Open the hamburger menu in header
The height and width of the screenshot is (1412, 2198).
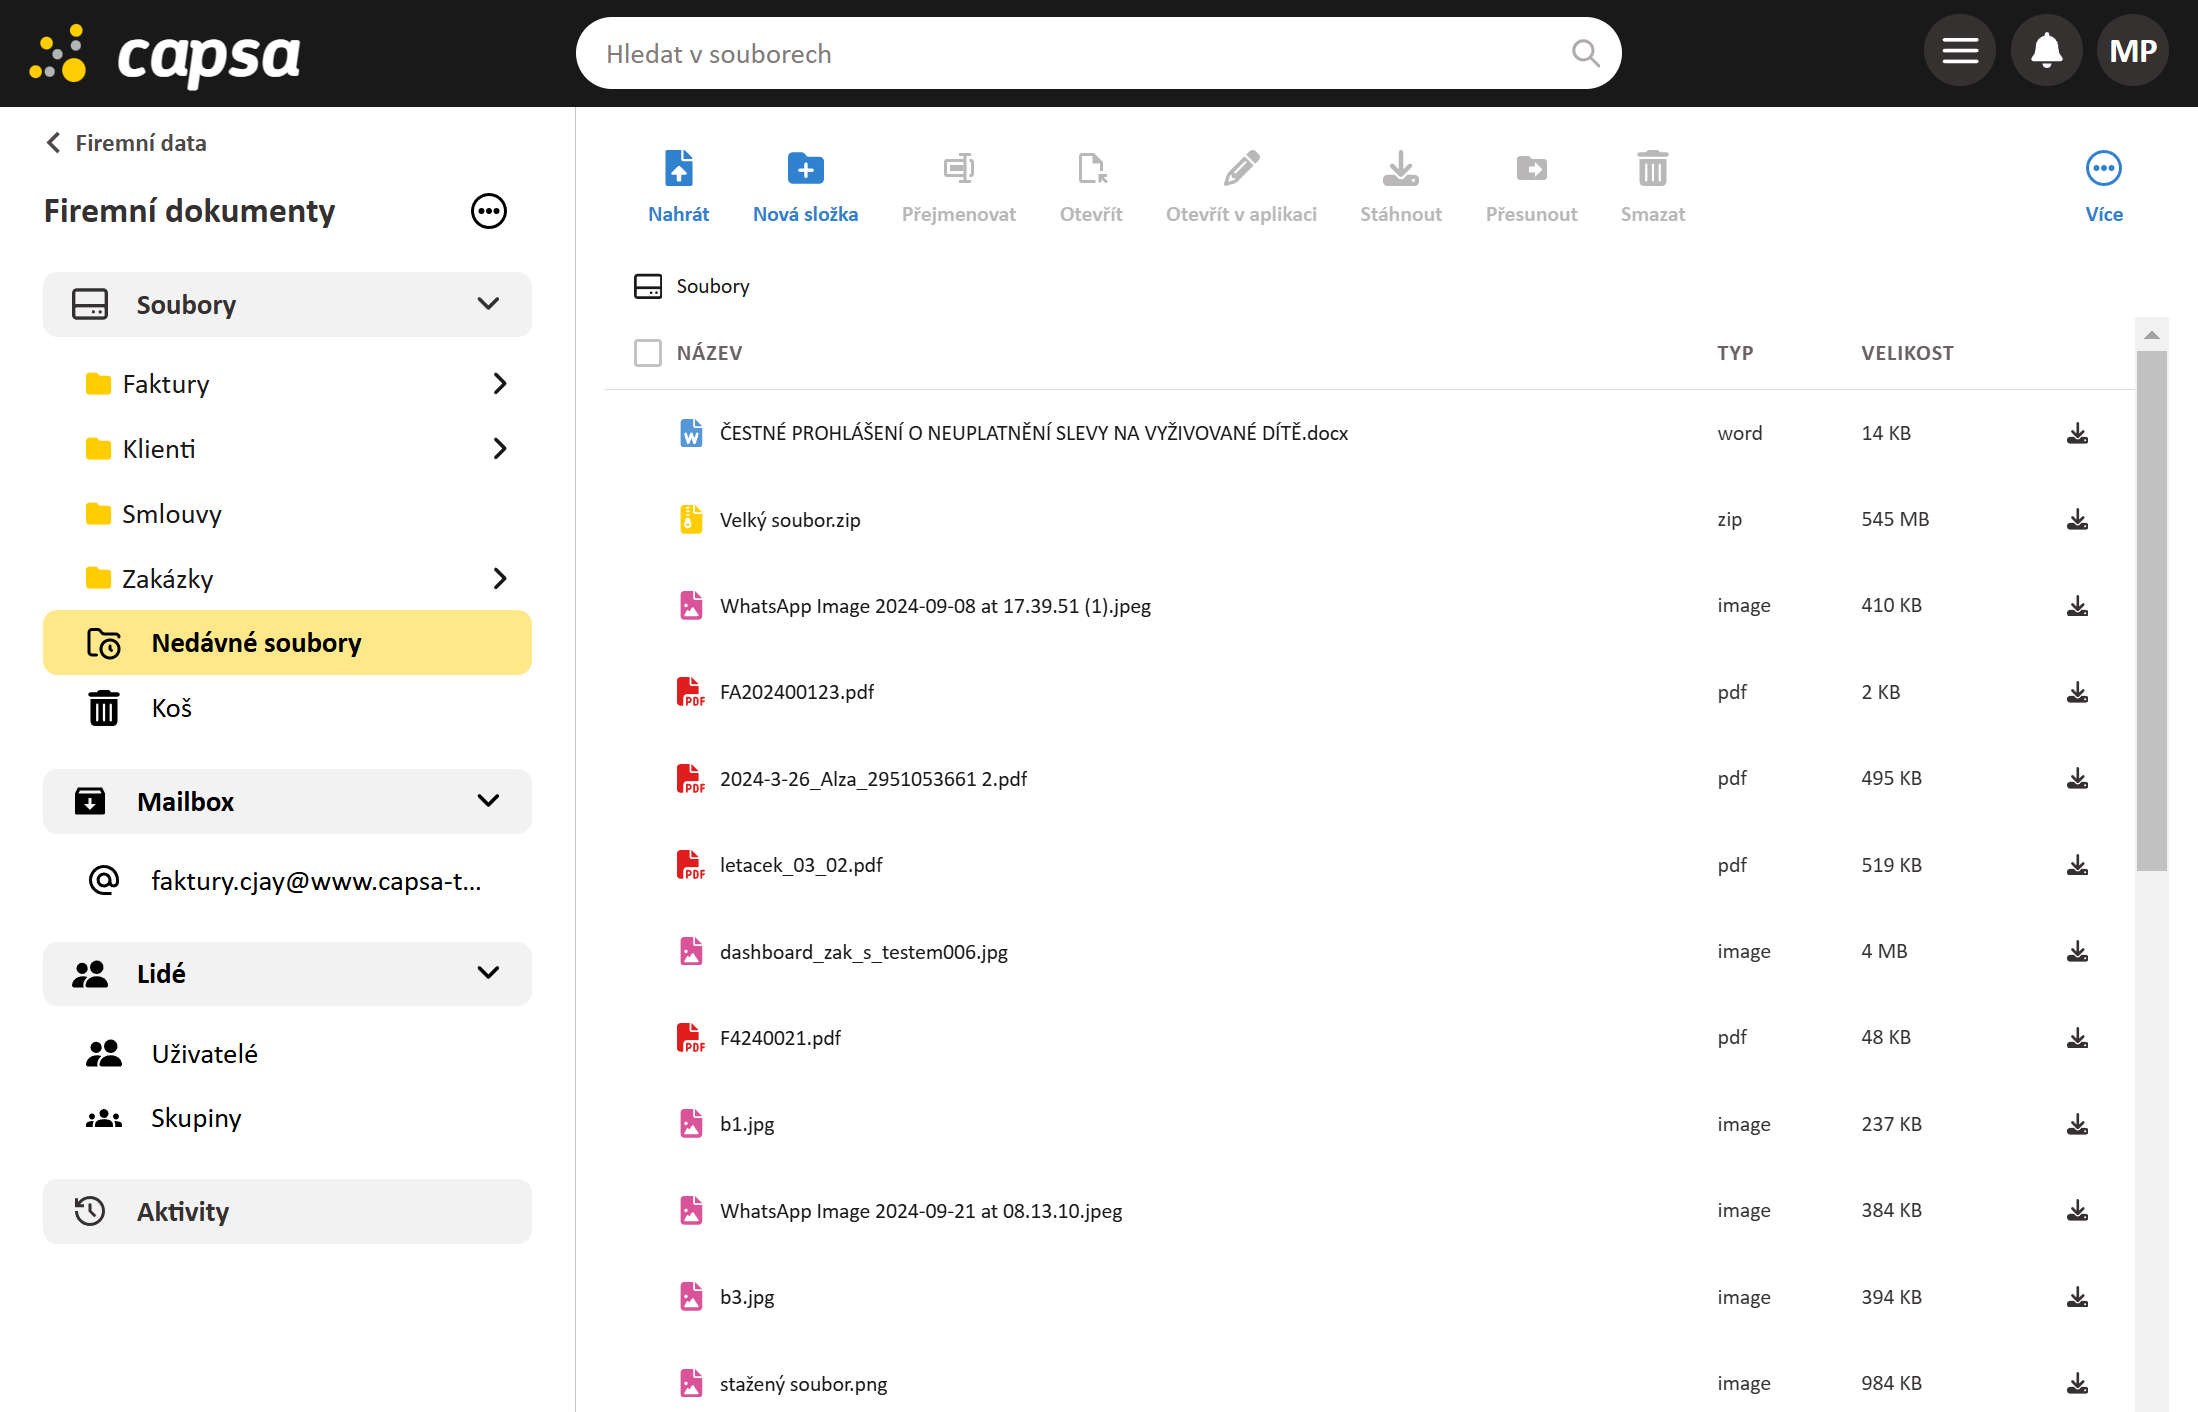[1959, 51]
